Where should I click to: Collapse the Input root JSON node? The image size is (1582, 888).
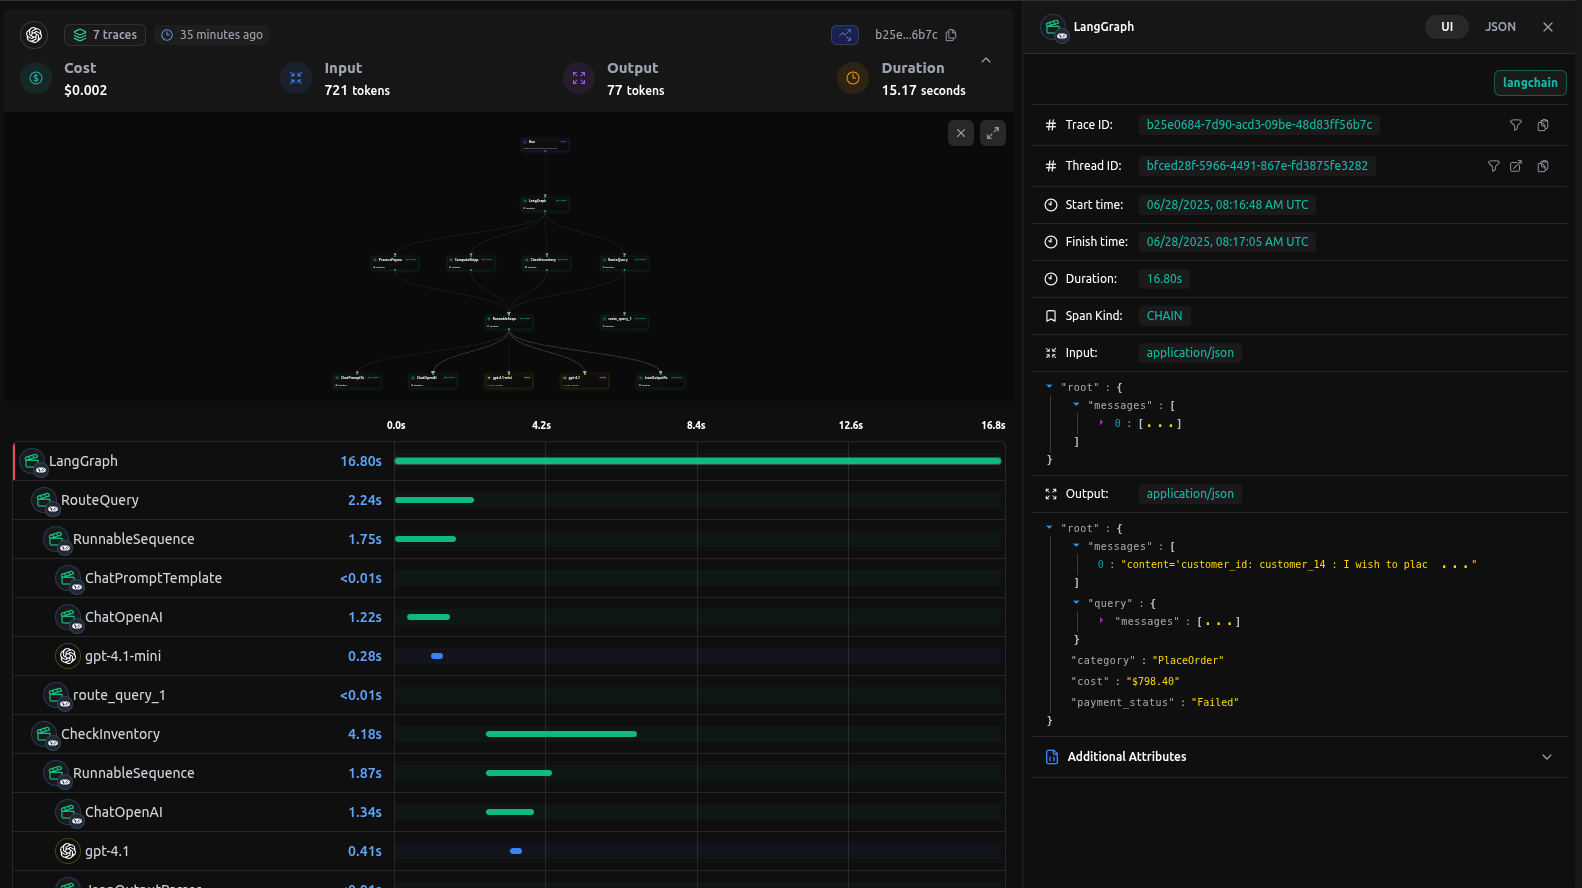point(1049,387)
